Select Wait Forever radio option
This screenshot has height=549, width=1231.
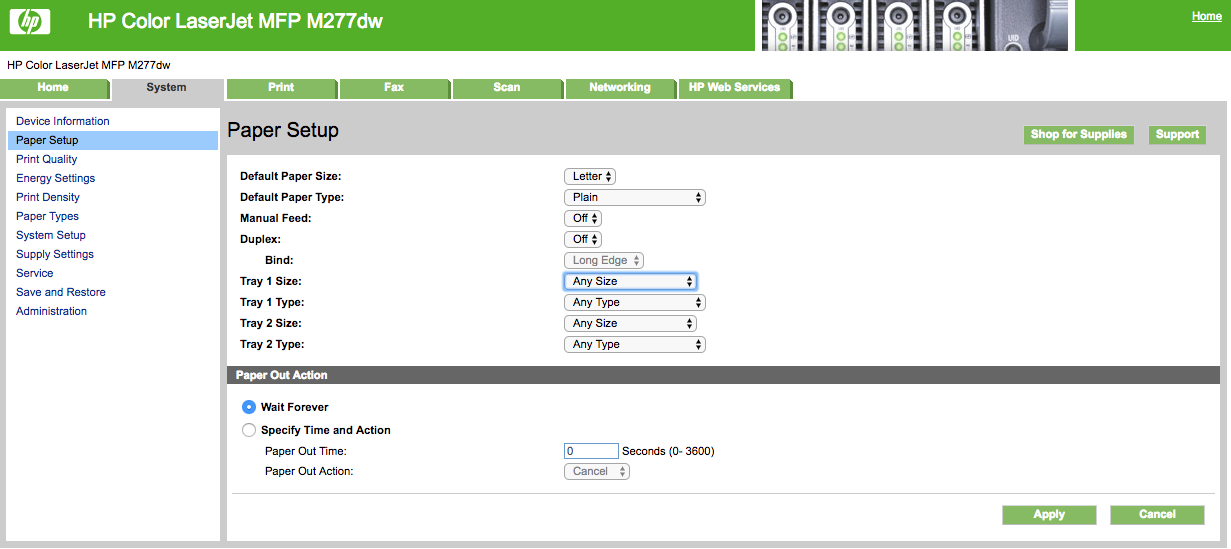[249, 407]
